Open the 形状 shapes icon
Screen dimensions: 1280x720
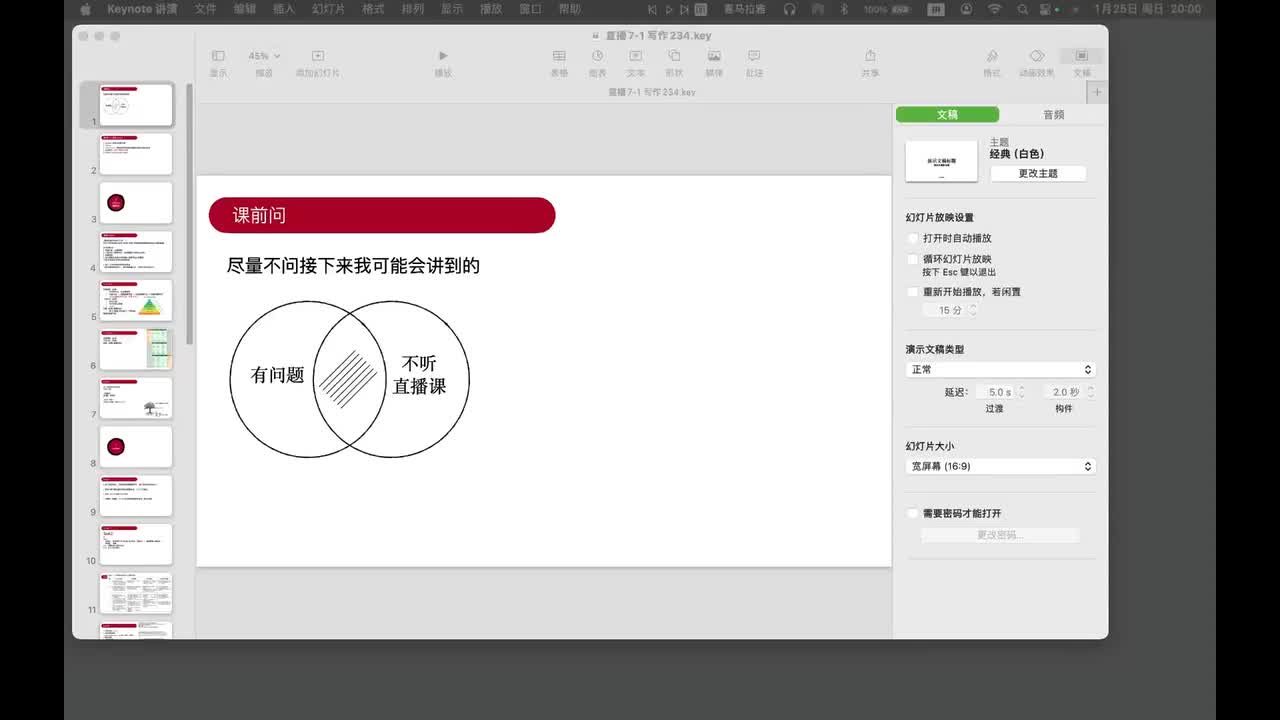point(675,56)
